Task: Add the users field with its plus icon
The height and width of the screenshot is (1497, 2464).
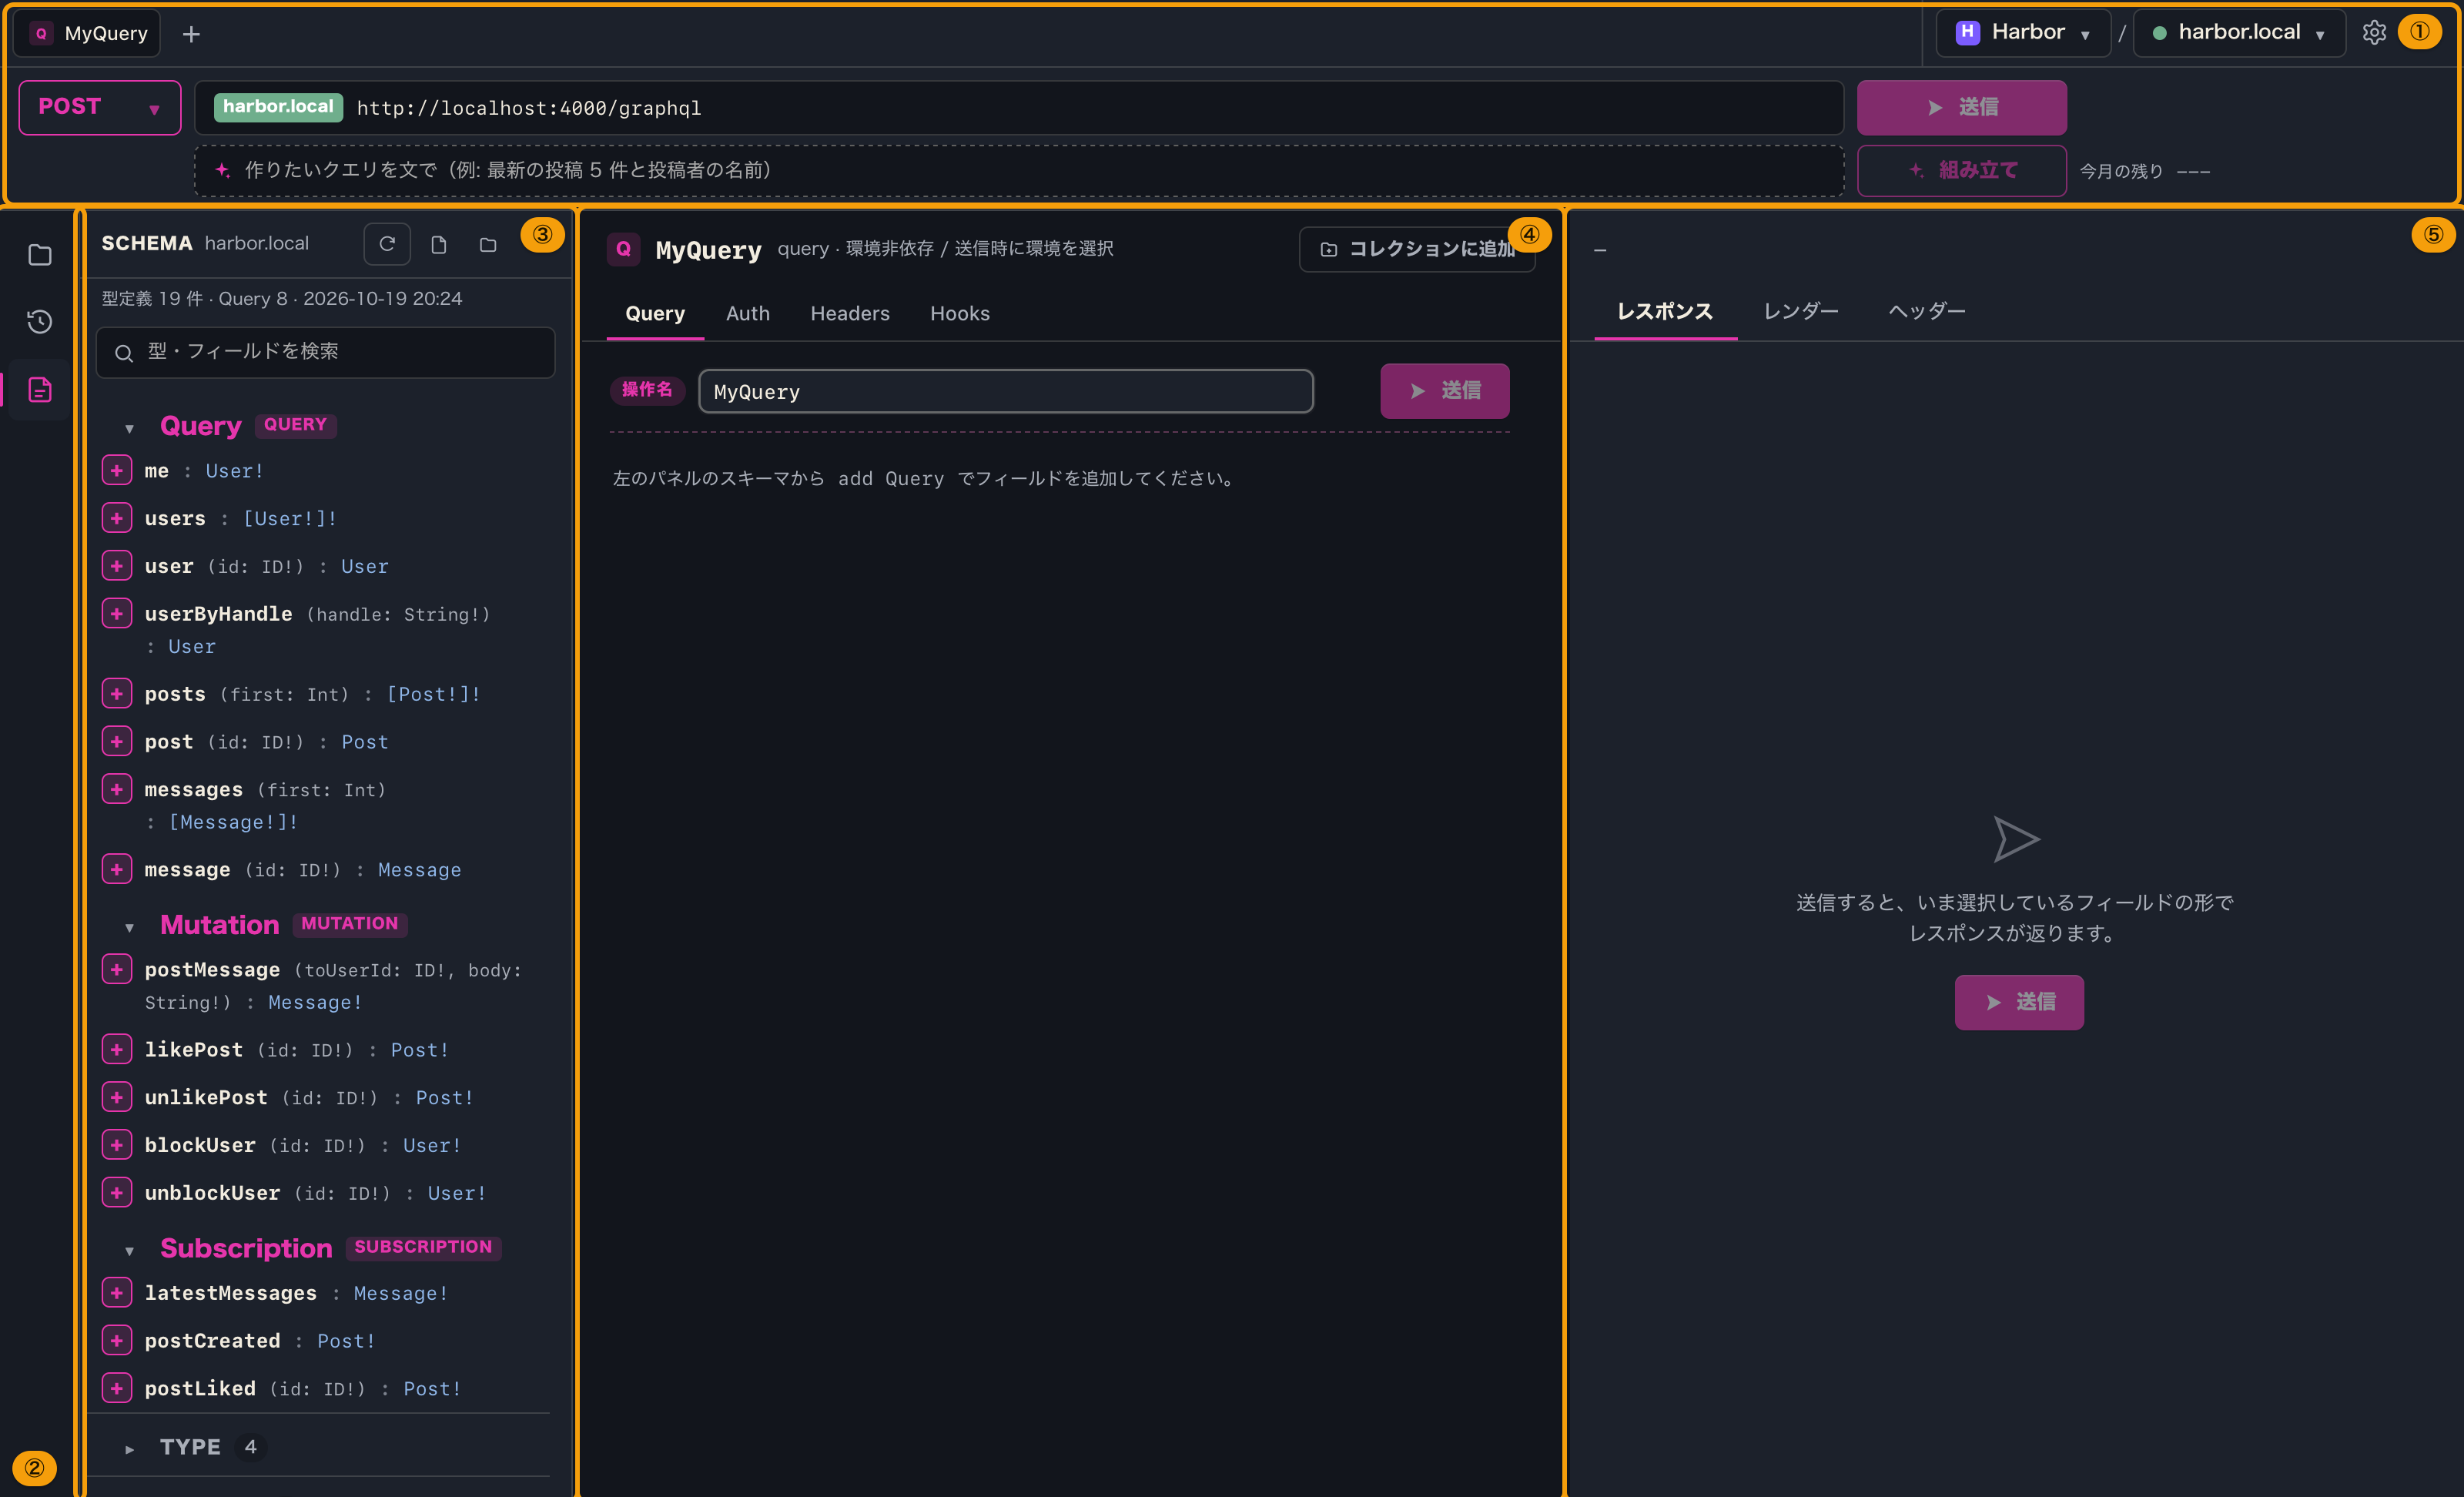Action: [x=117, y=518]
